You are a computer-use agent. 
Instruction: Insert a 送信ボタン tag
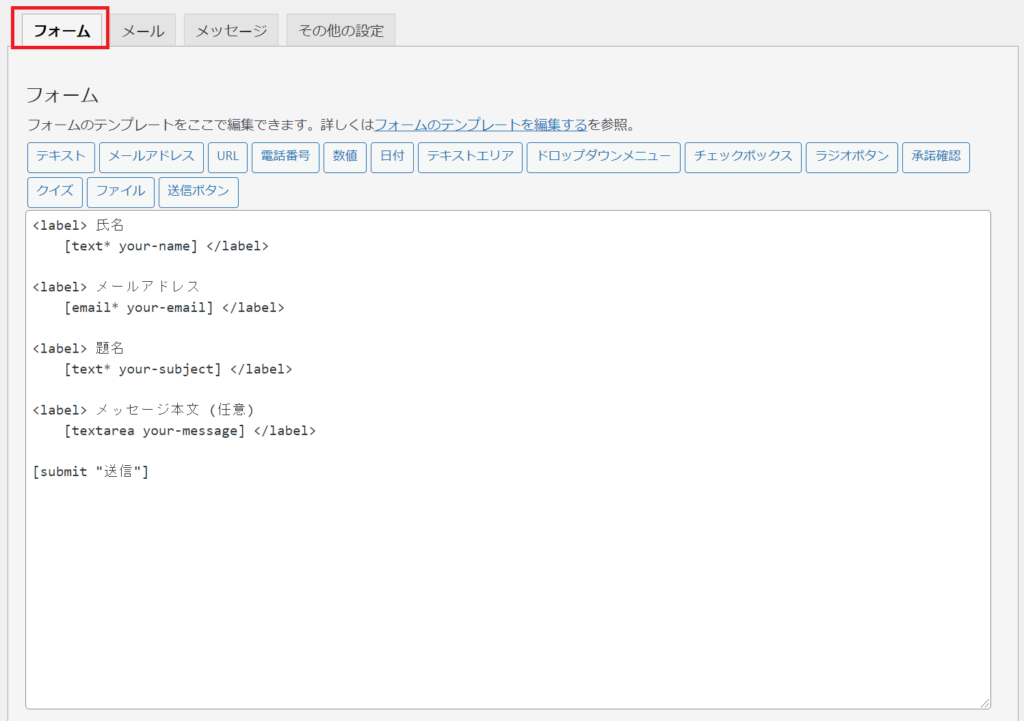click(199, 191)
